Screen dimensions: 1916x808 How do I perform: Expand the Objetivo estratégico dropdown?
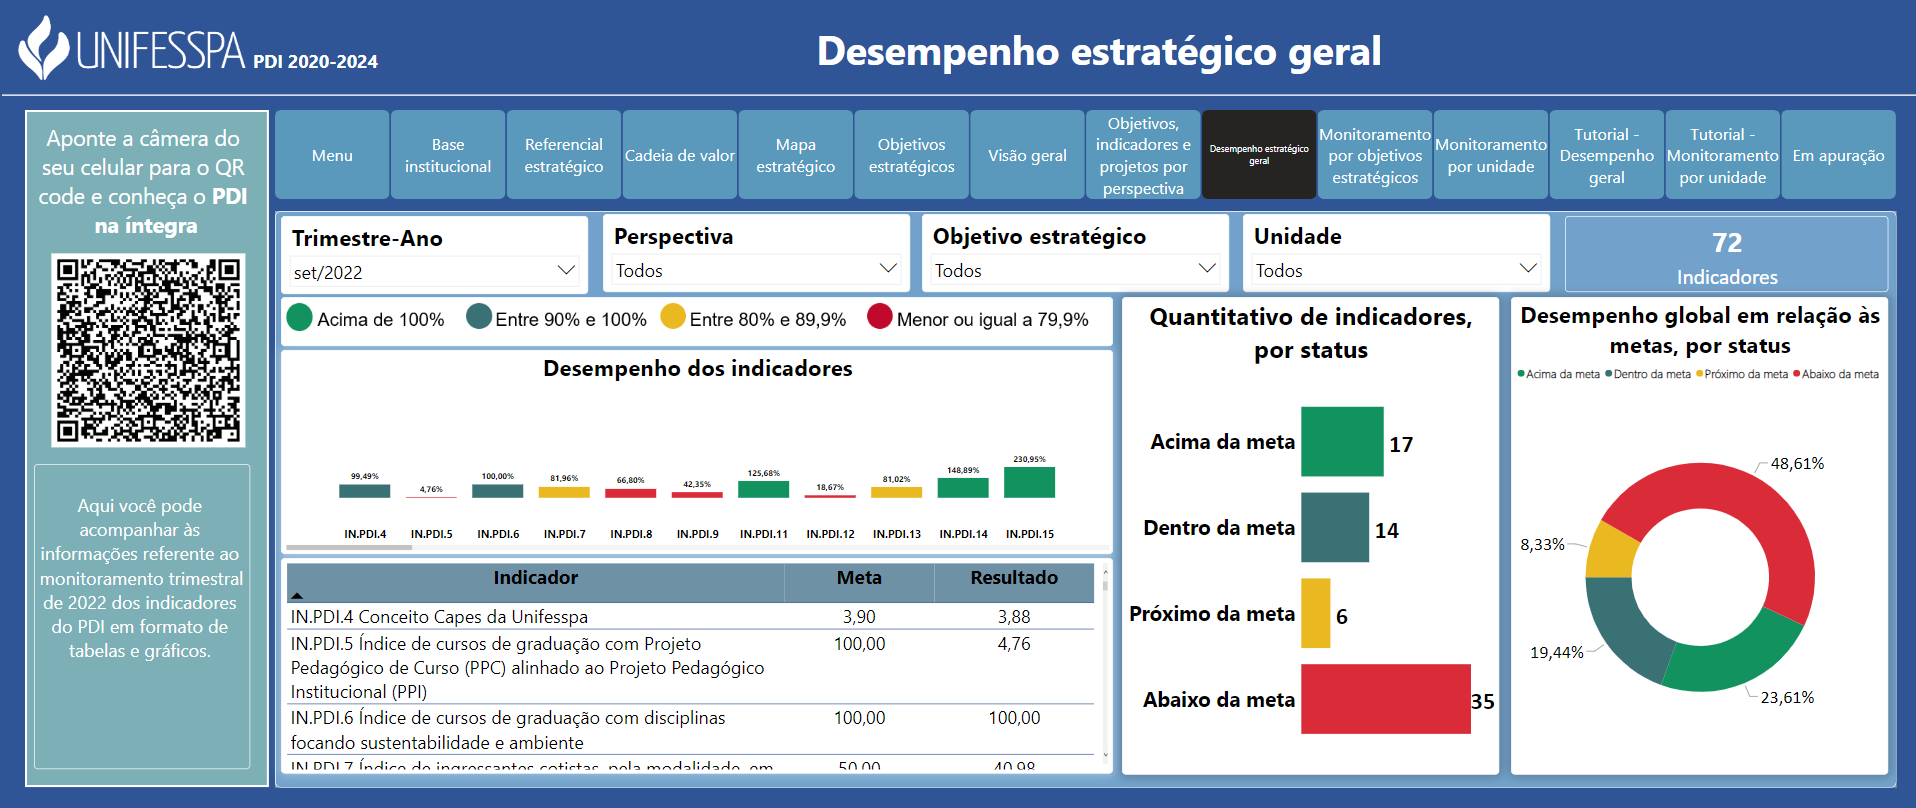(x=1075, y=270)
